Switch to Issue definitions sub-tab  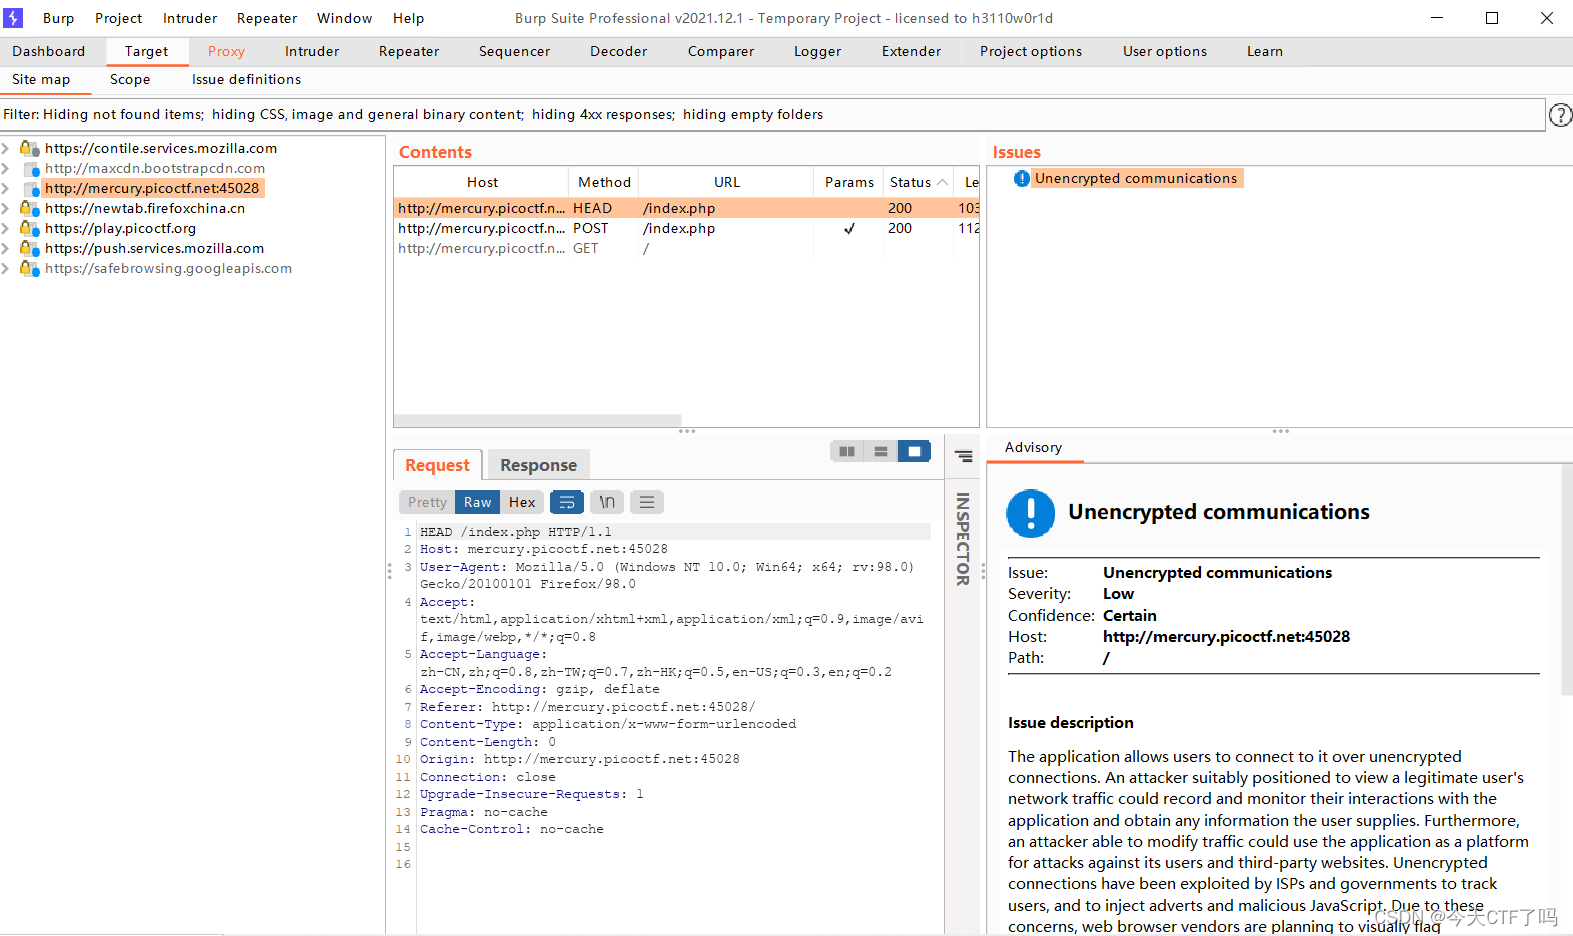tap(246, 79)
